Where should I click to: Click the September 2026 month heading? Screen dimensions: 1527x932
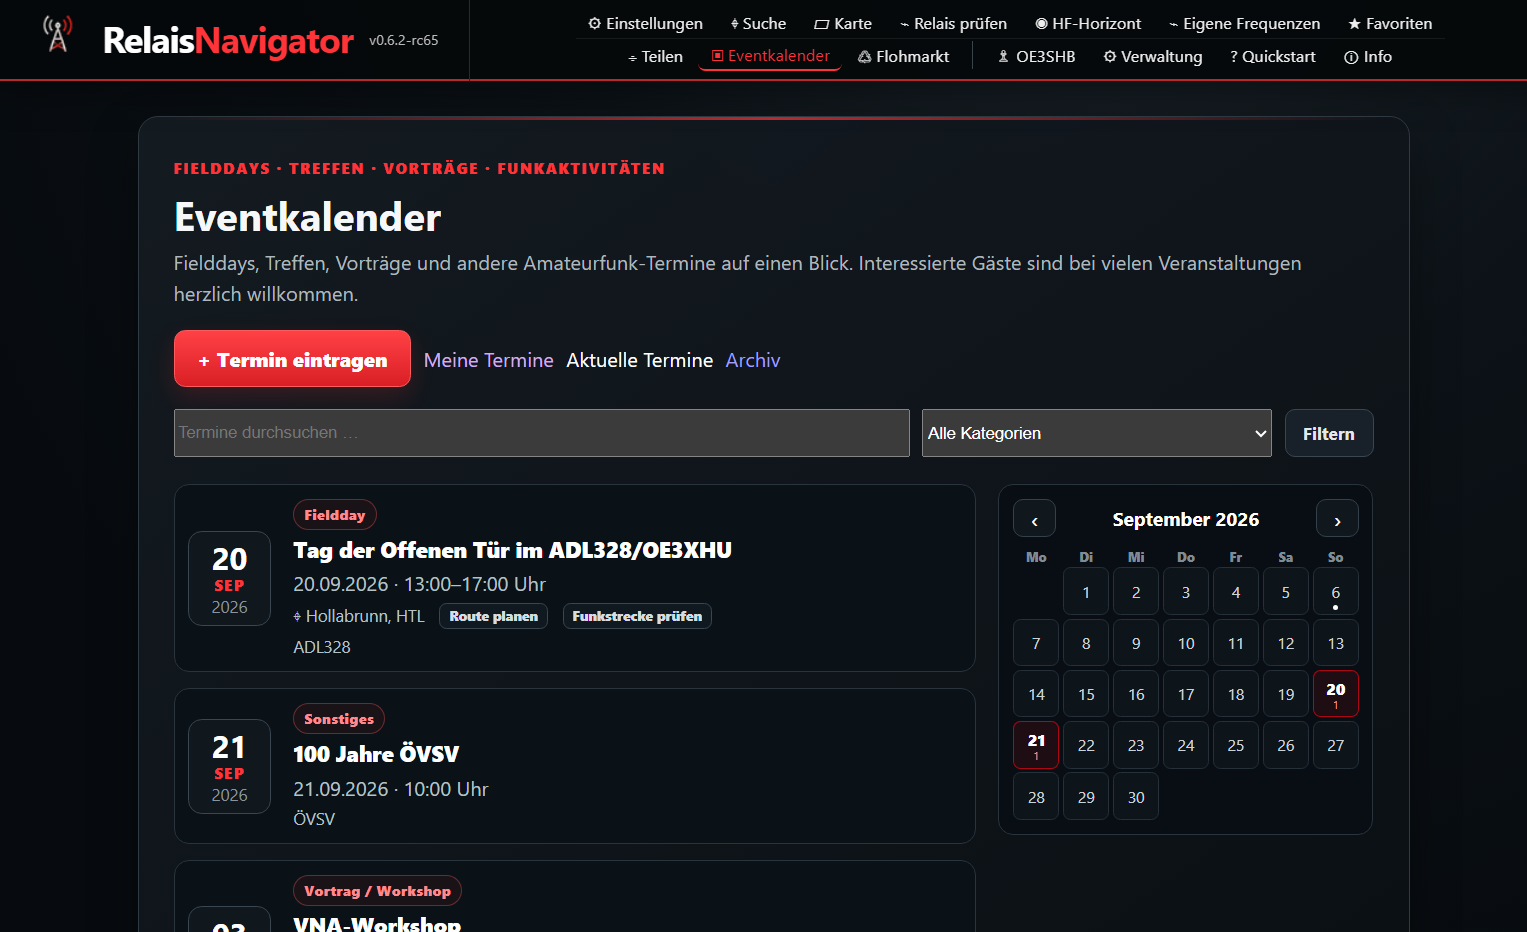(x=1186, y=519)
